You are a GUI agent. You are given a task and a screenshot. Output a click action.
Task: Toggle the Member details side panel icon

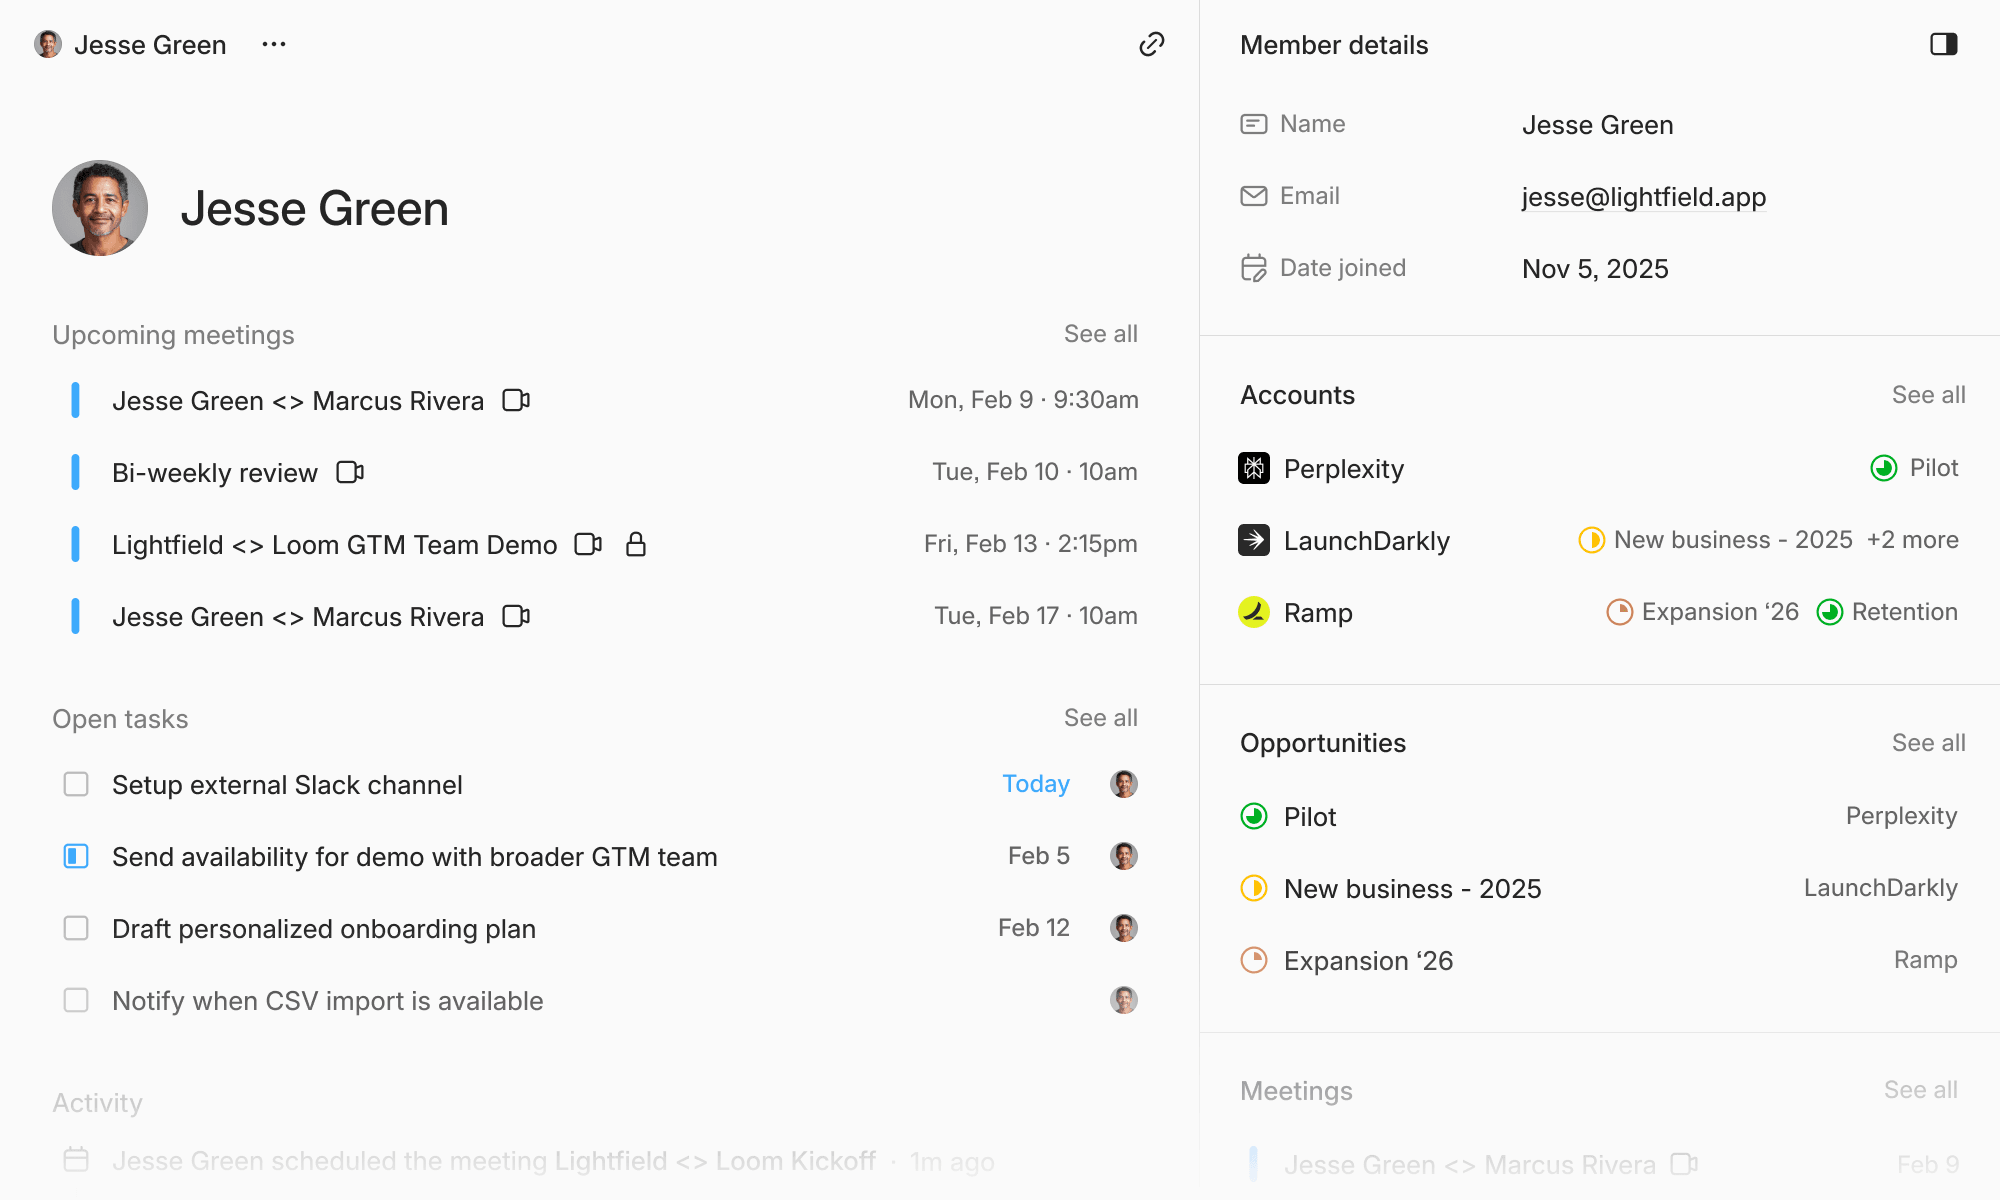(x=1943, y=44)
